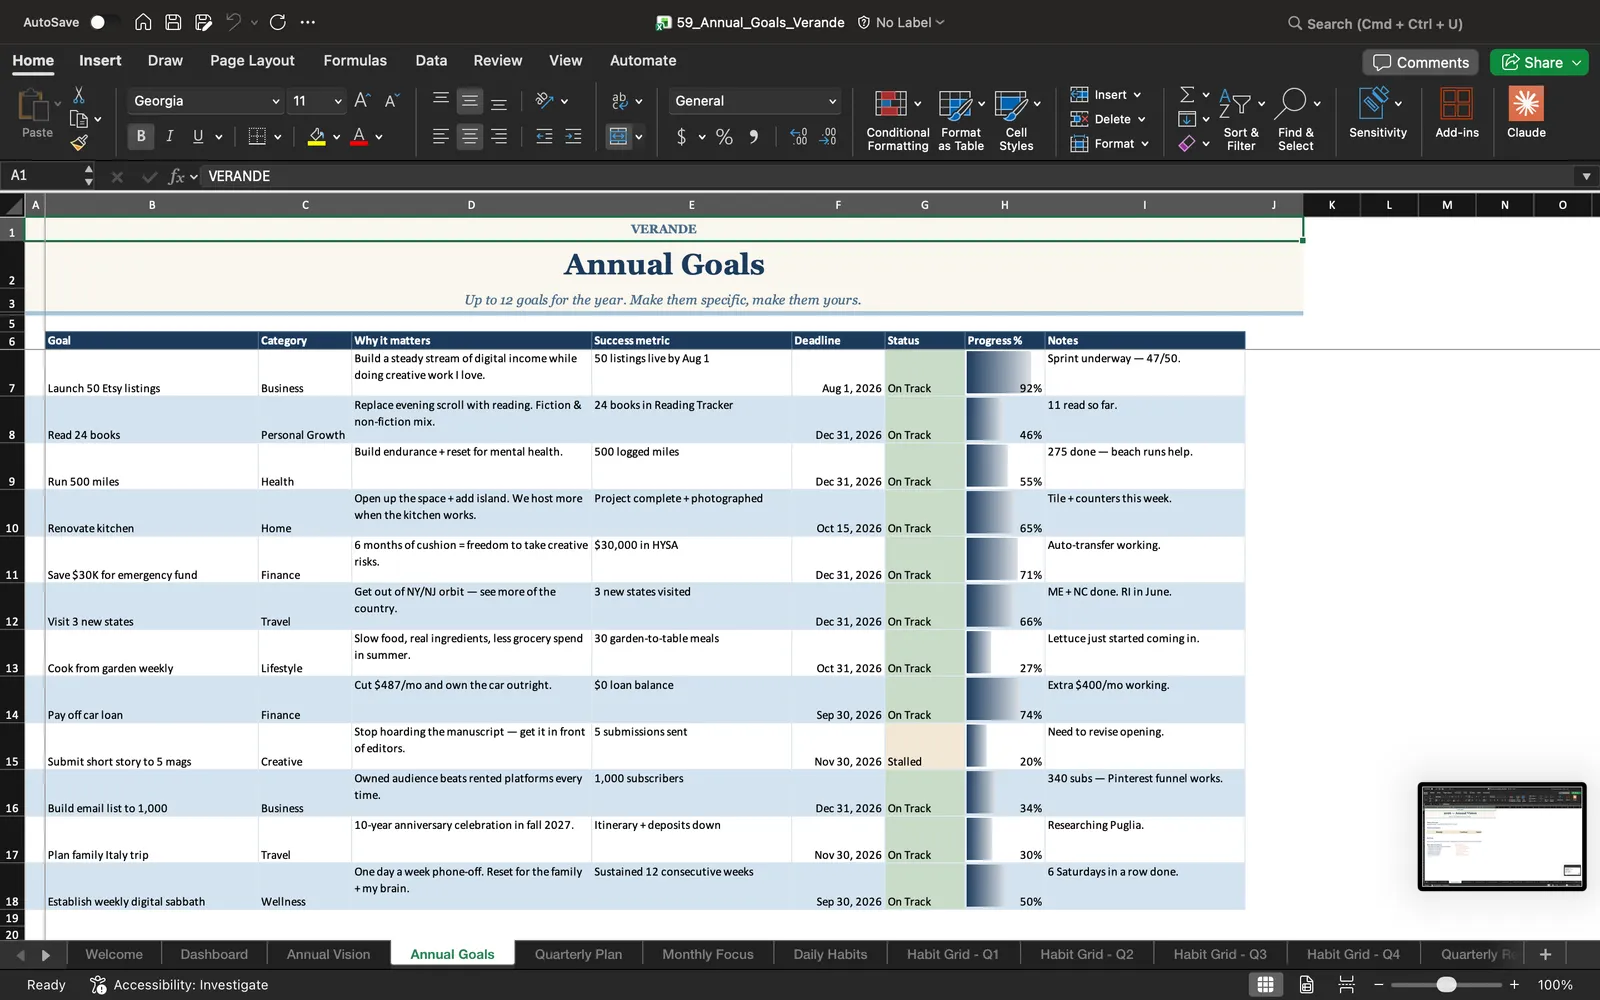Screen dimensions: 1600x1000
Task: Open the No Label sensitivity dropdown
Action: [901, 22]
